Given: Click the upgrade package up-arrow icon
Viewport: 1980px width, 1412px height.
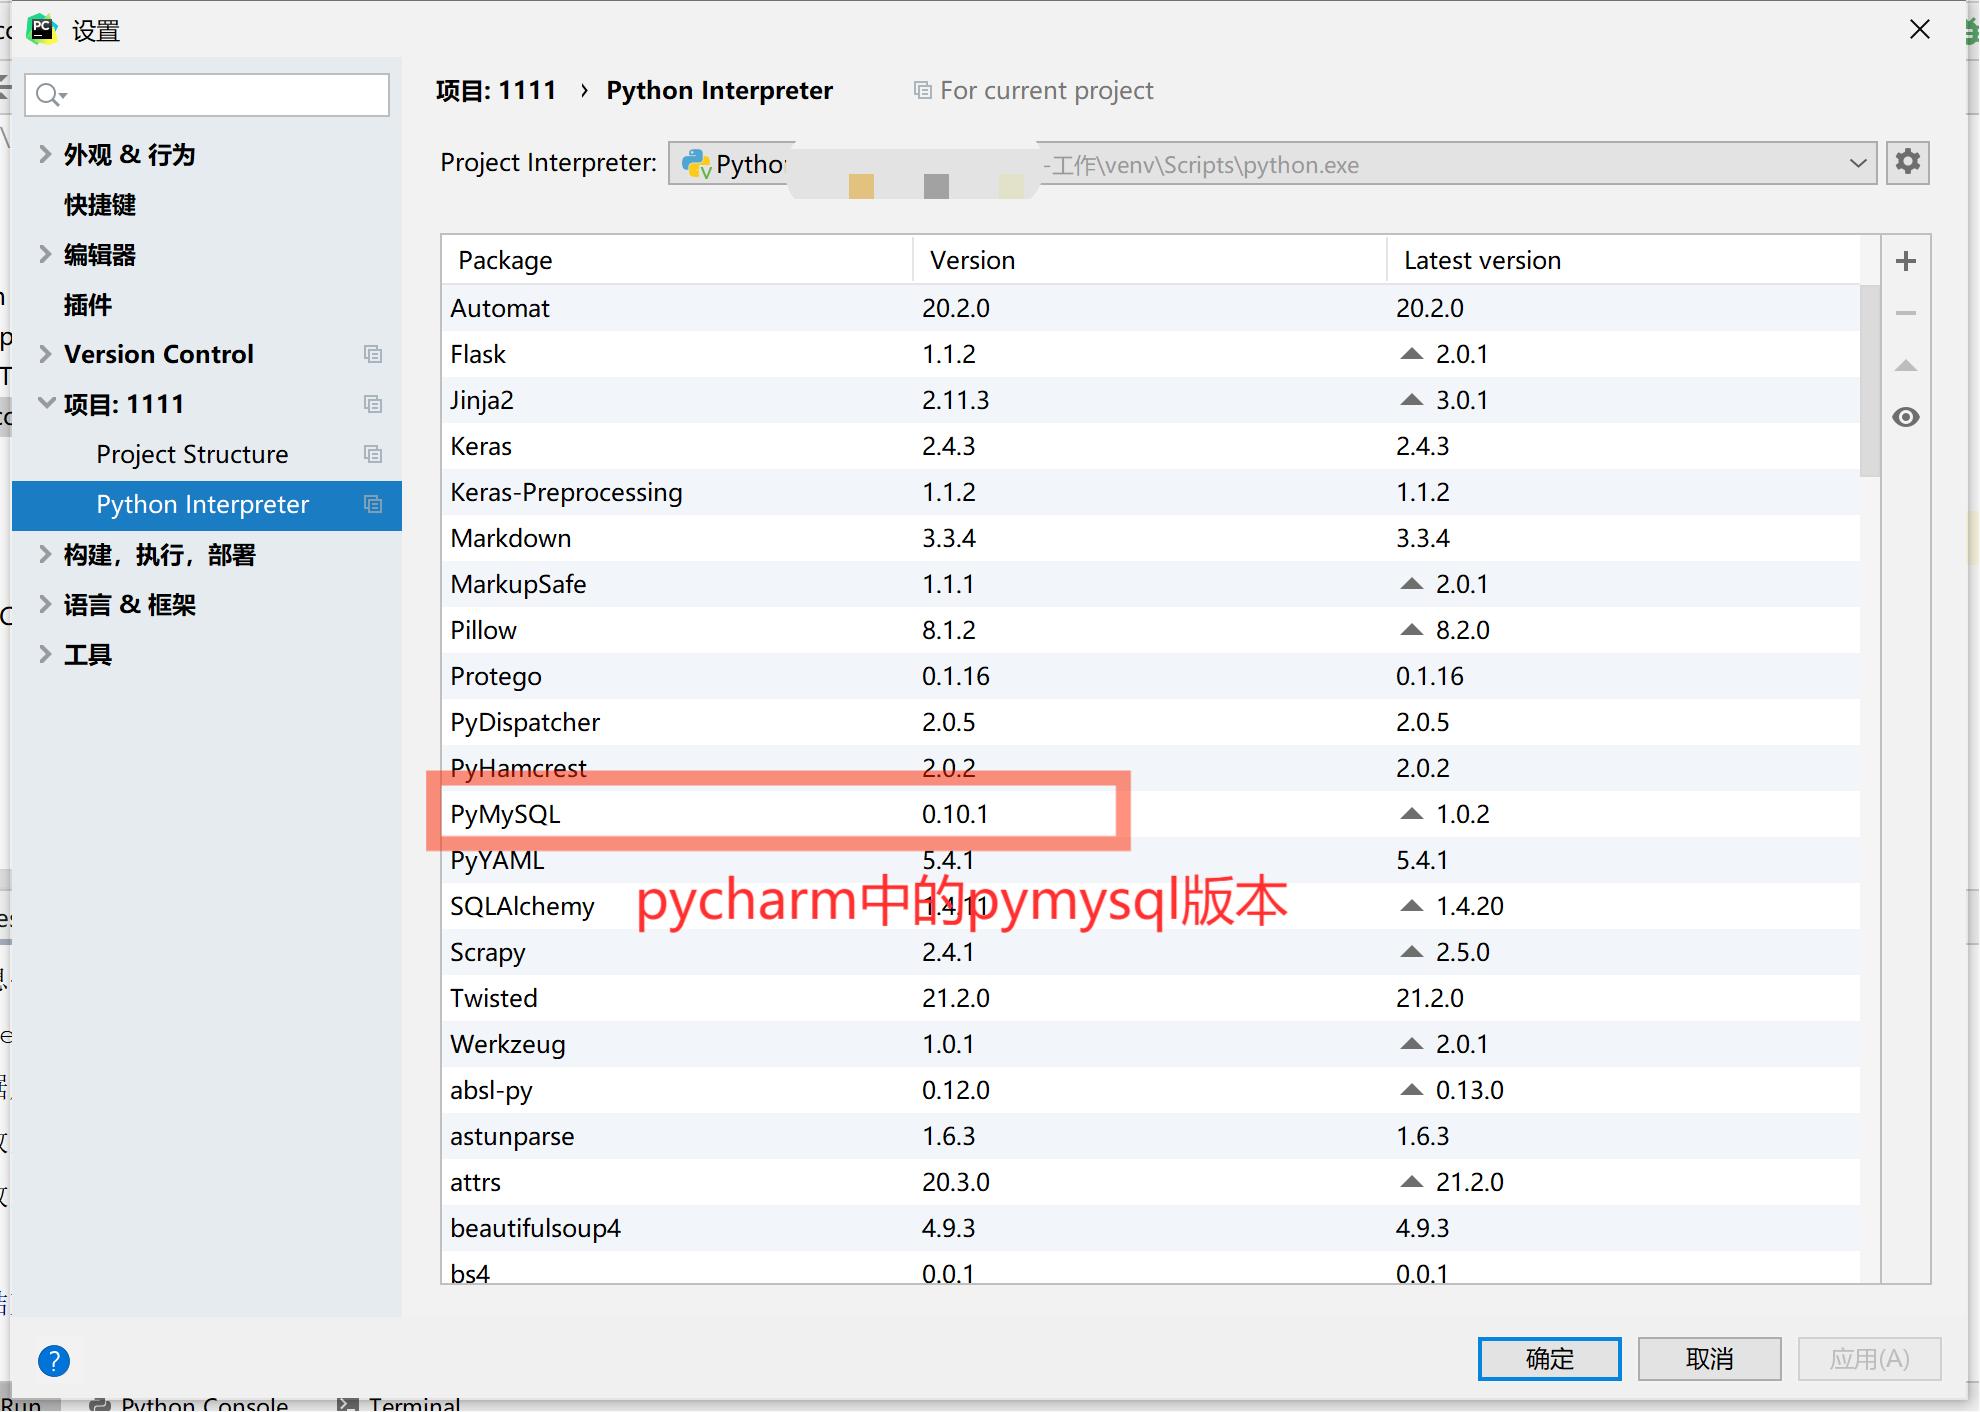Looking at the screenshot, I should coord(1906,366).
